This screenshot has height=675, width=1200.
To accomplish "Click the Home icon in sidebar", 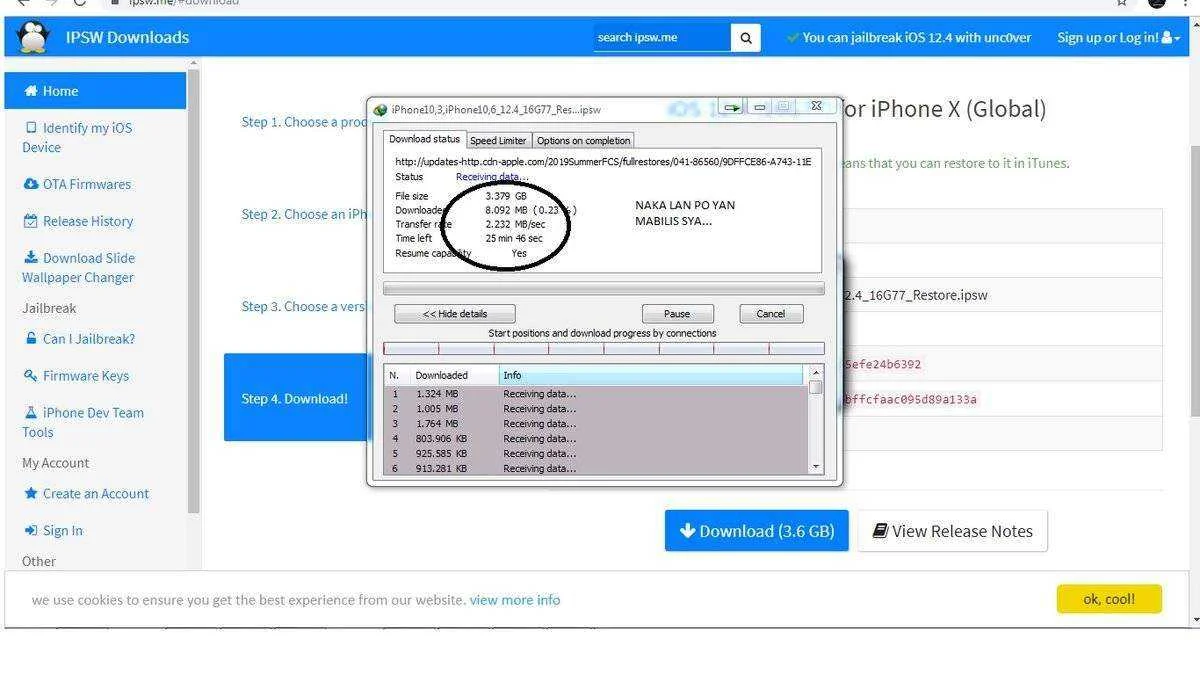I will (x=31, y=91).
